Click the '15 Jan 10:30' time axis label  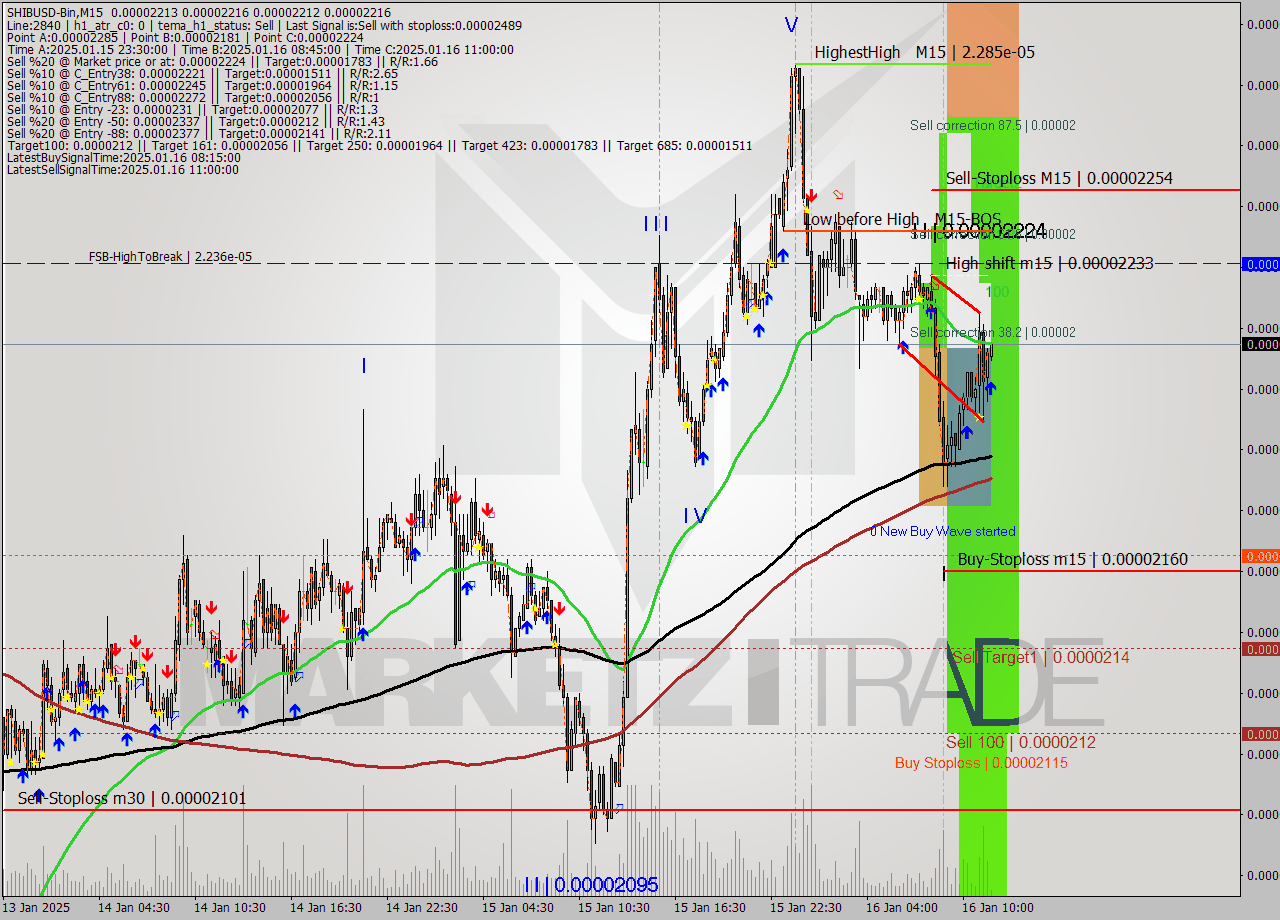pyautogui.click(x=614, y=908)
